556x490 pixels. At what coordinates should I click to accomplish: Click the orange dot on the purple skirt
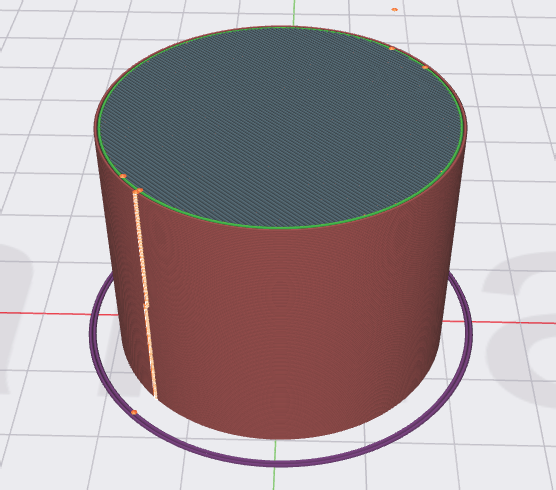pos(134,412)
